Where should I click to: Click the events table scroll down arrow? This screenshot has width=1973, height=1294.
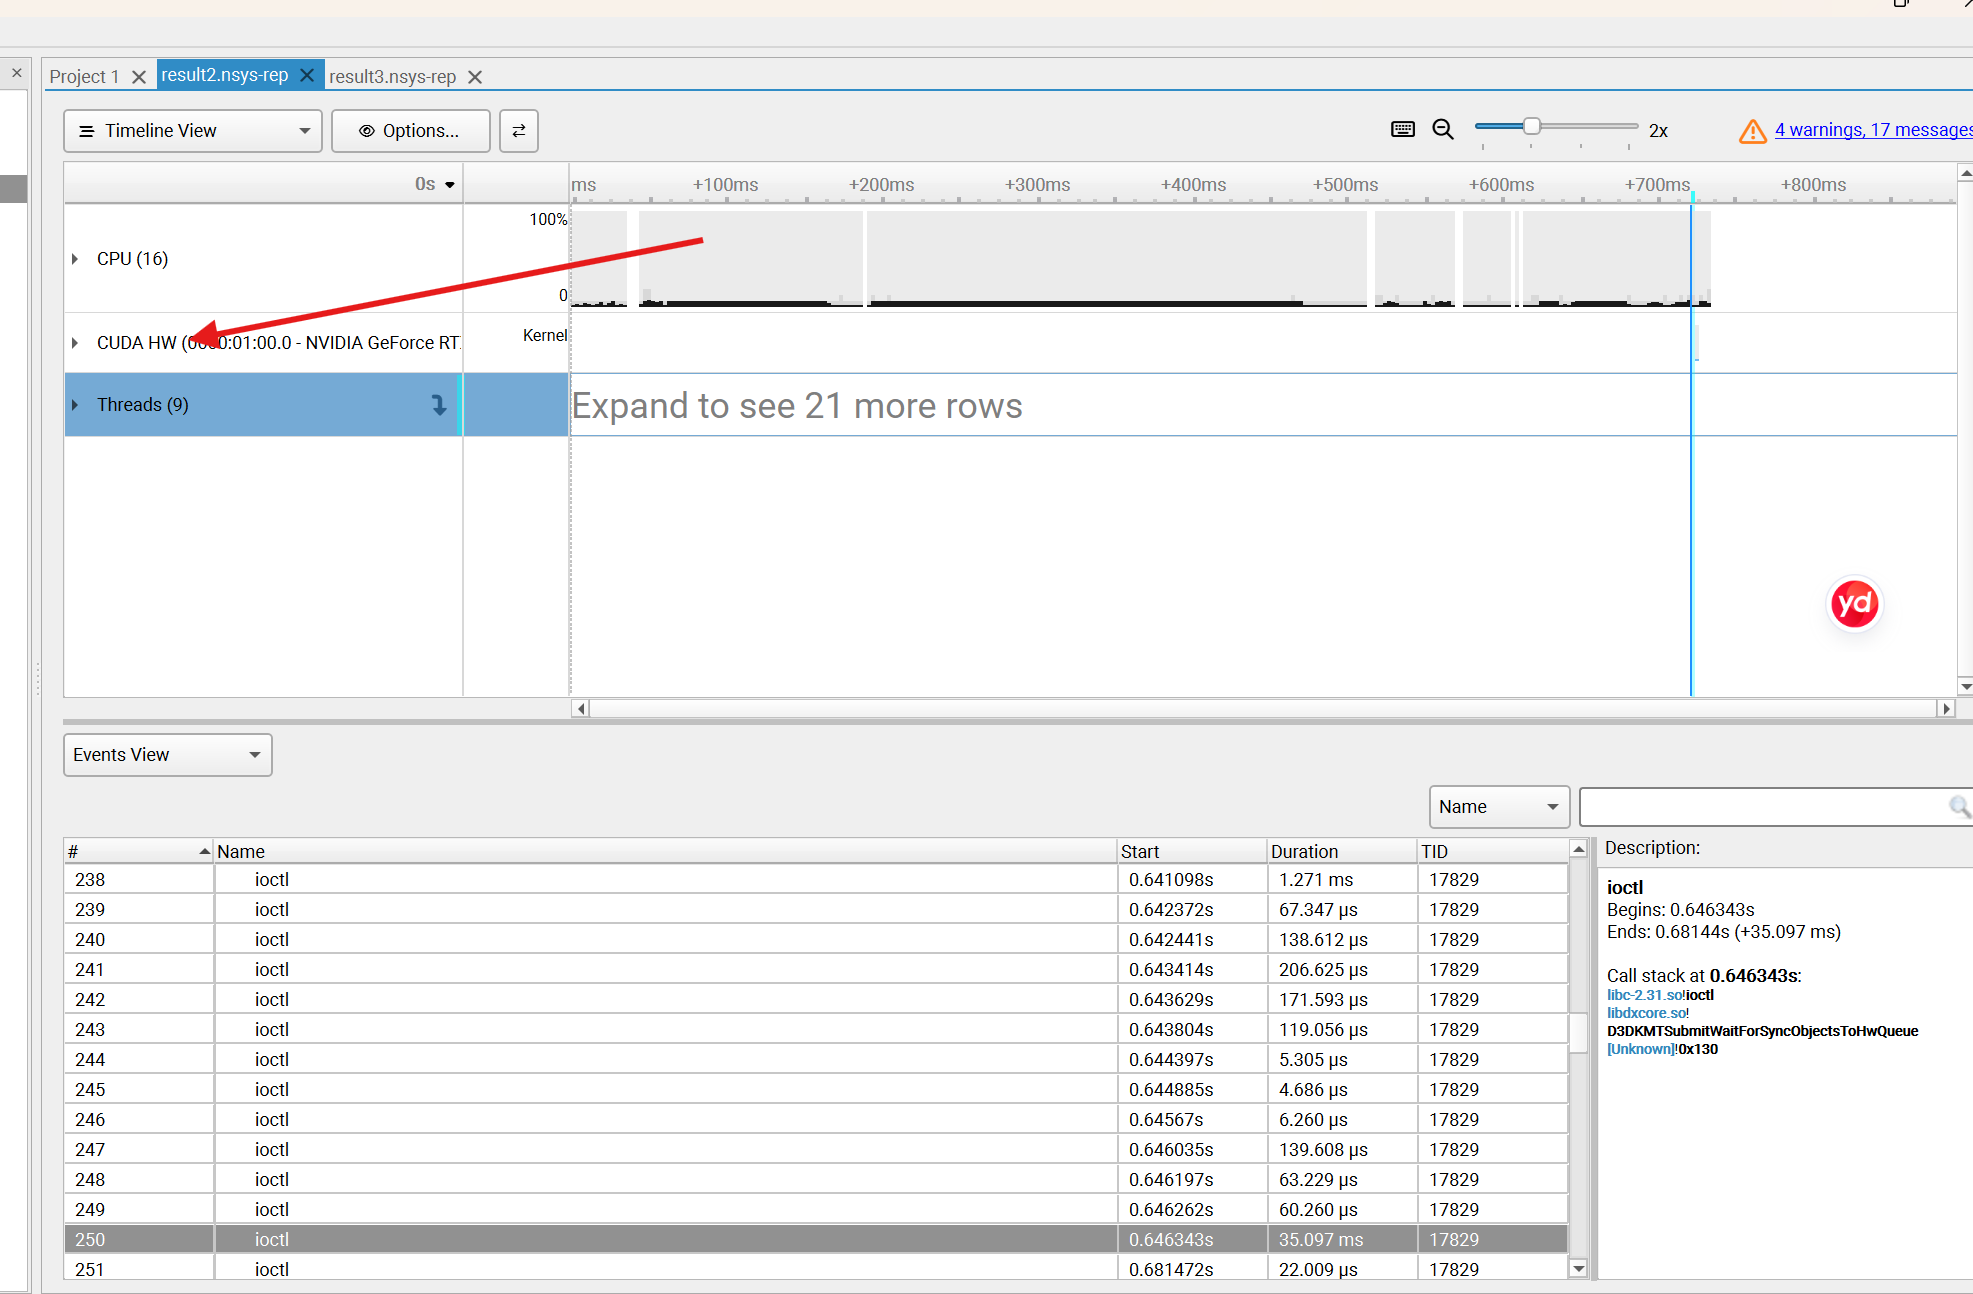[x=1579, y=1269]
